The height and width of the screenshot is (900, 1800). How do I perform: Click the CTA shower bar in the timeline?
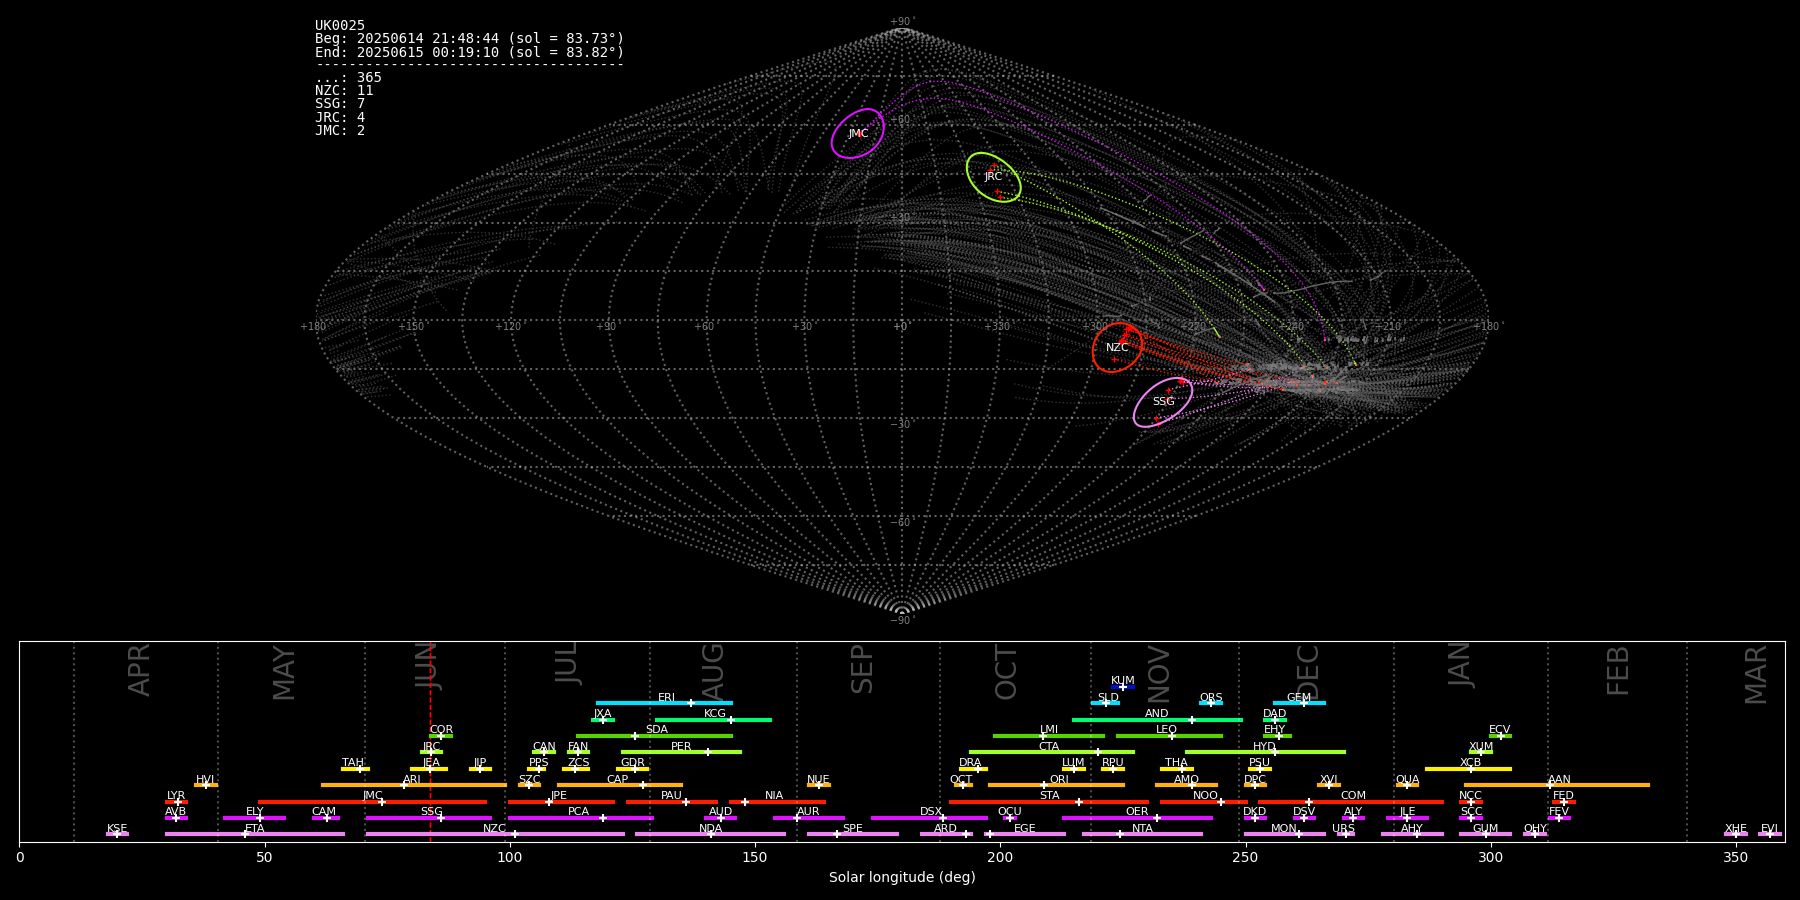(1052, 752)
